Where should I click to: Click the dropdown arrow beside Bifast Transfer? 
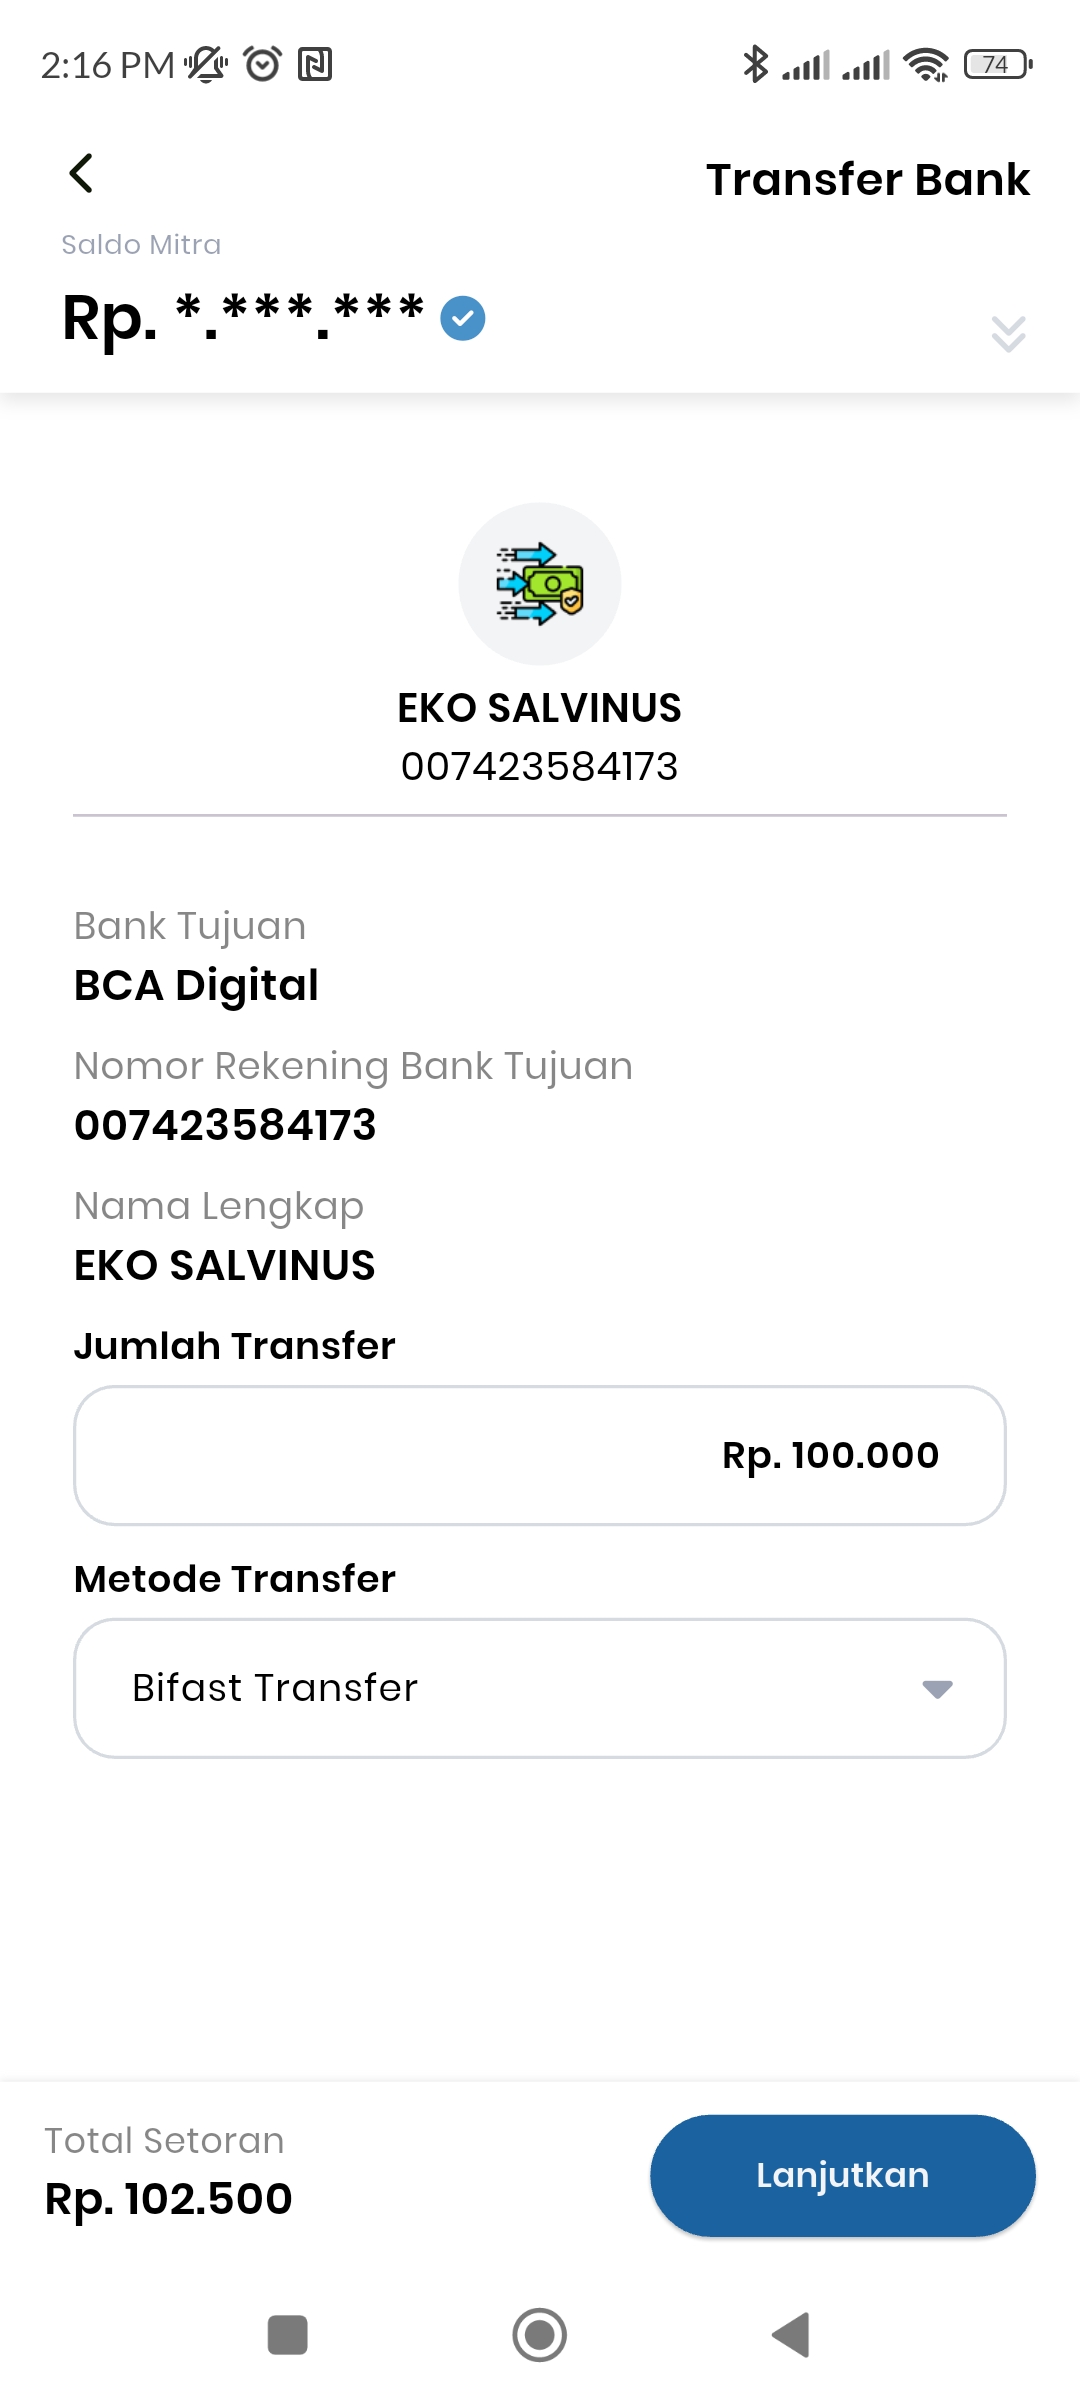(x=937, y=1689)
